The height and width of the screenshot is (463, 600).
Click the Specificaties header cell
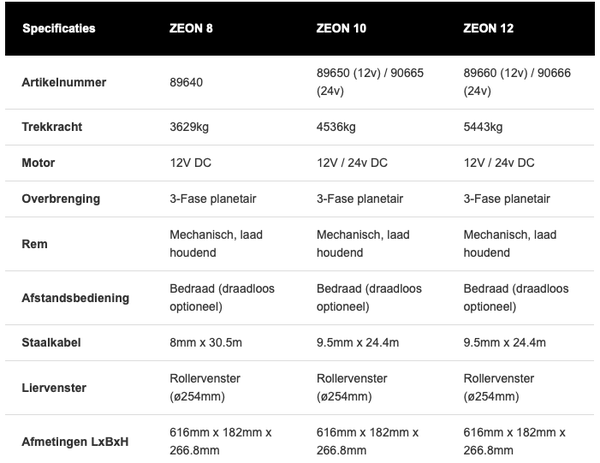tap(59, 28)
